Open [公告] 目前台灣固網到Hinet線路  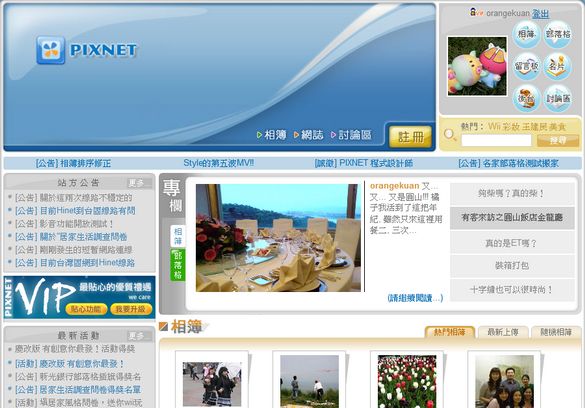pos(75,263)
